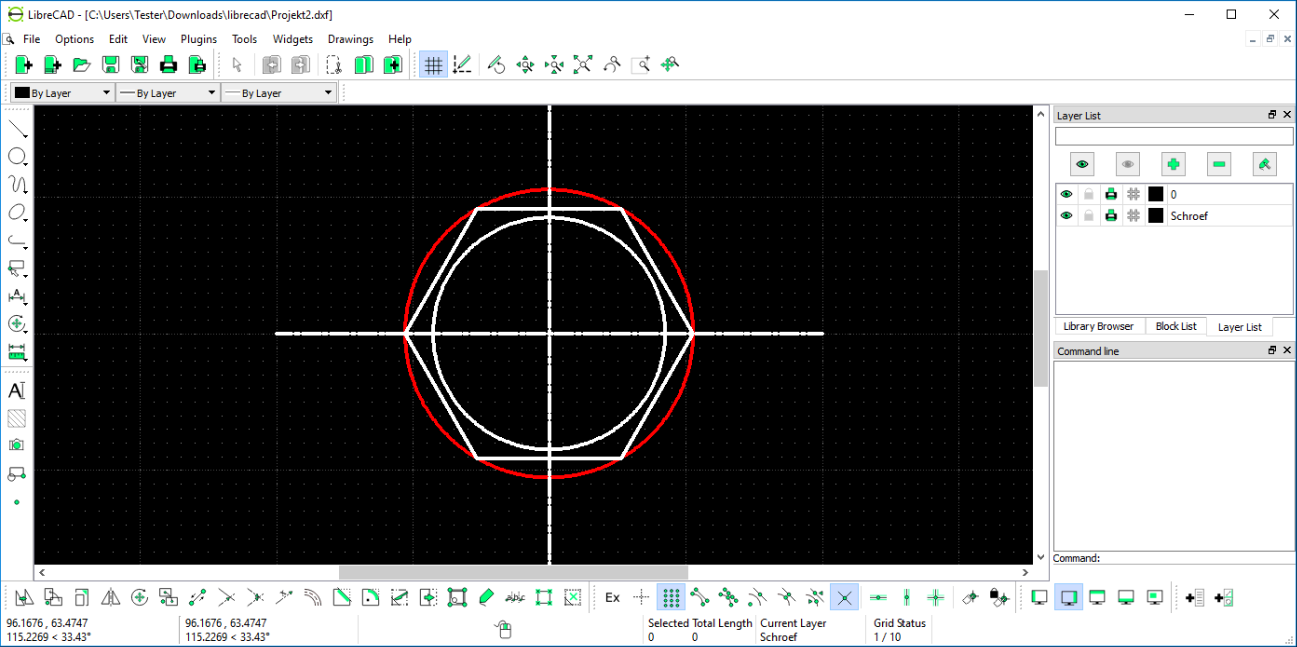Image resolution: width=1297 pixels, height=647 pixels.
Task: Switch to the Block List tab
Action: tap(1175, 326)
